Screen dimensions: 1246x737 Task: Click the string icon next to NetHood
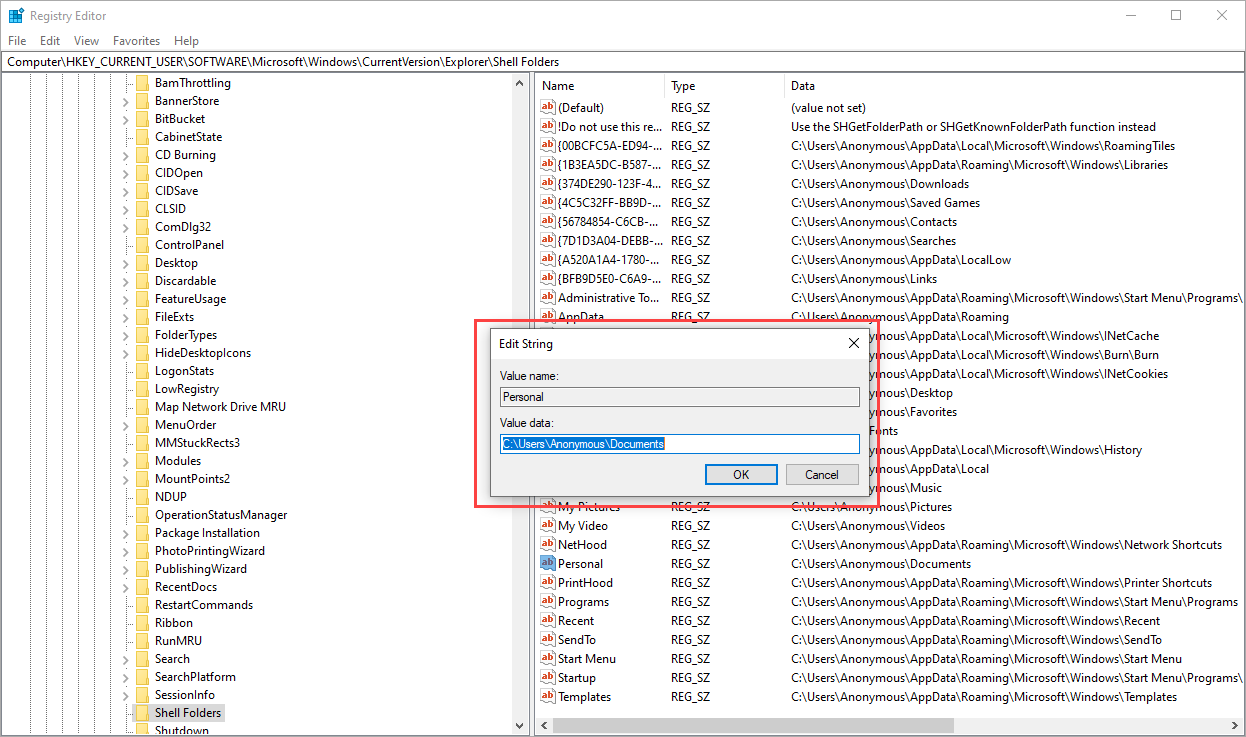coord(547,544)
